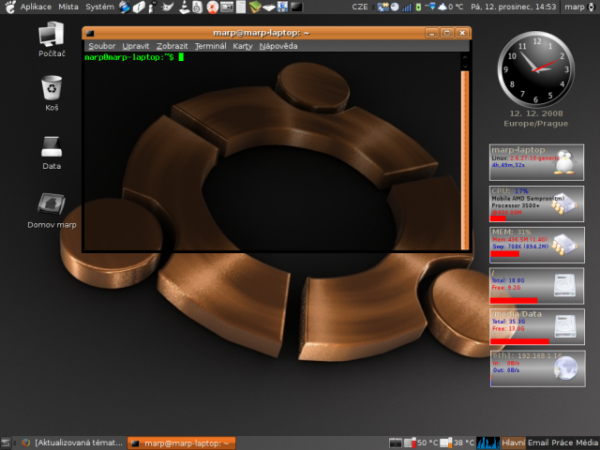Click the terminal vertical scrollbar
The image size is (600, 450).
click(465, 160)
